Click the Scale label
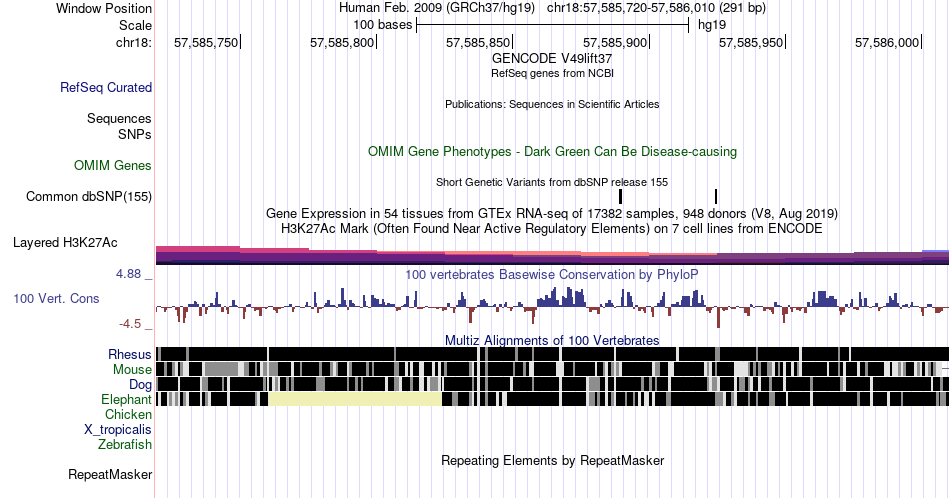 click(x=136, y=25)
